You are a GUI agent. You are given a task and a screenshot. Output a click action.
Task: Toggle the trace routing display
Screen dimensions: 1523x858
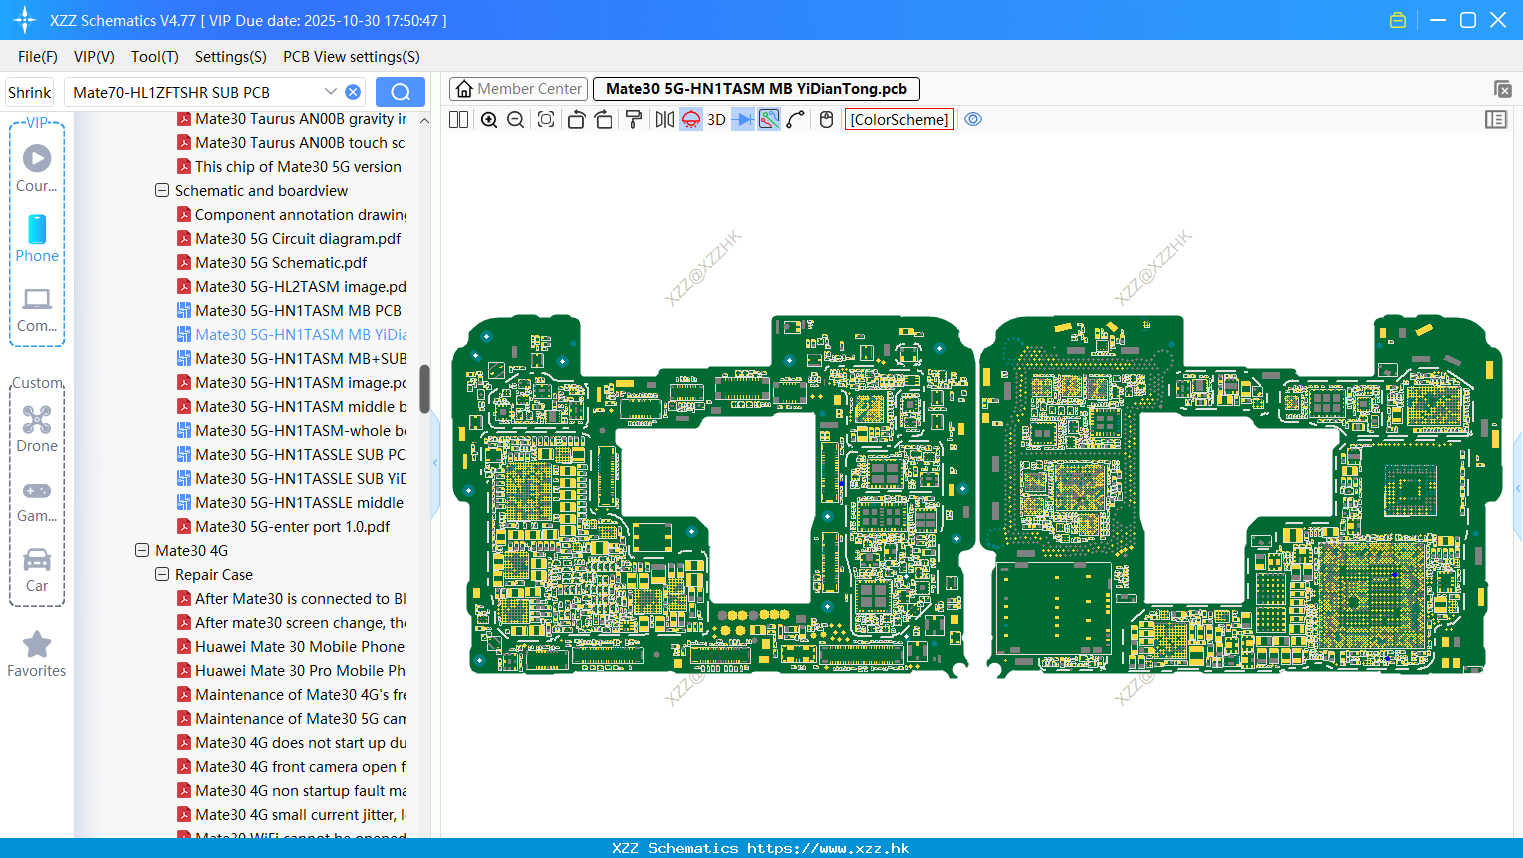pos(769,119)
